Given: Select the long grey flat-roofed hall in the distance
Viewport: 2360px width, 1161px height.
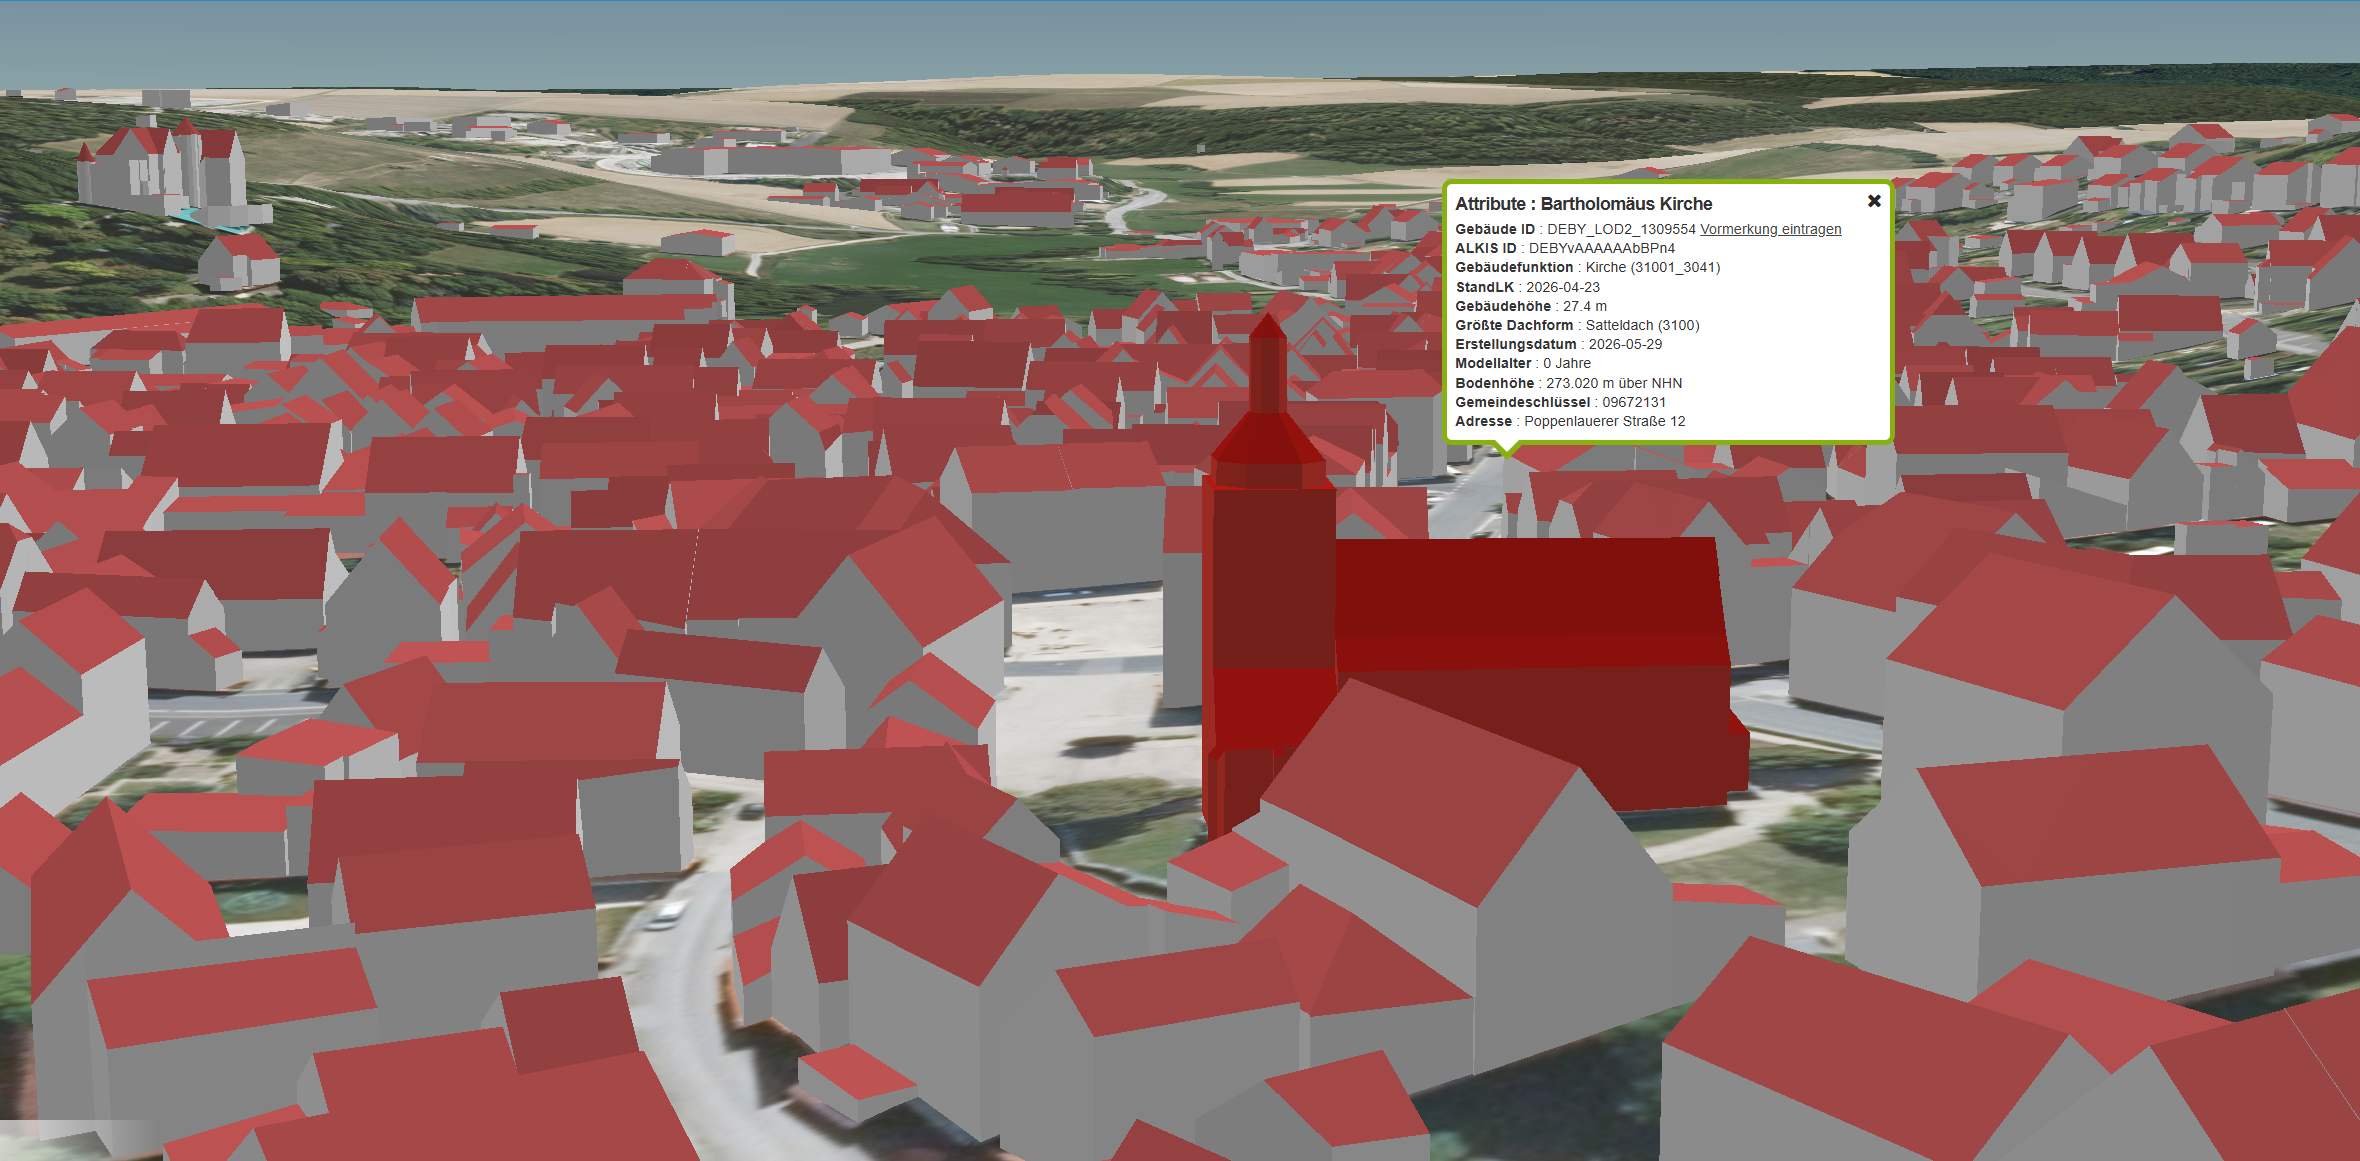Looking at the screenshot, I should pyautogui.click(x=772, y=160).
